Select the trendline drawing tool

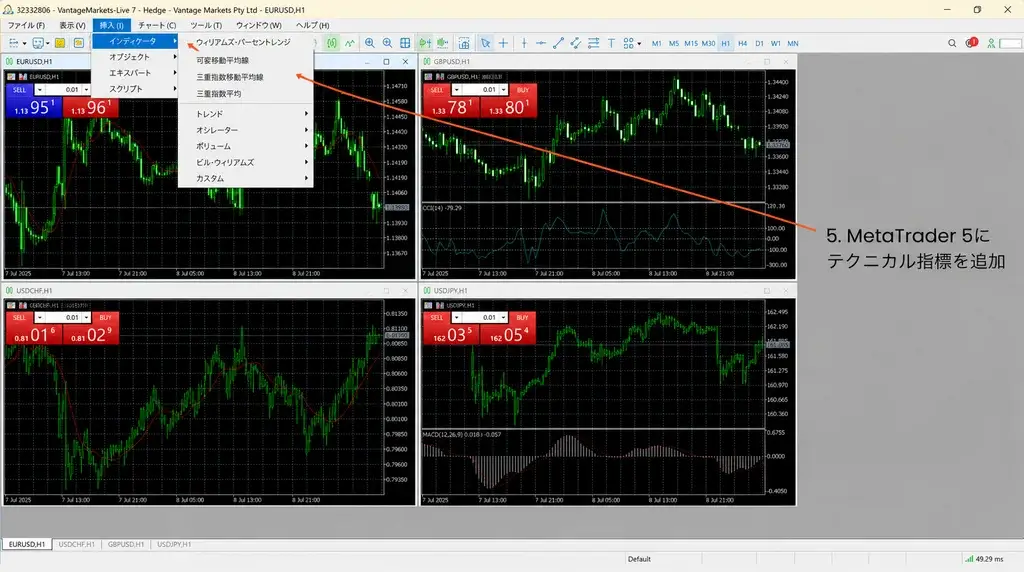[x=558, y=43]
